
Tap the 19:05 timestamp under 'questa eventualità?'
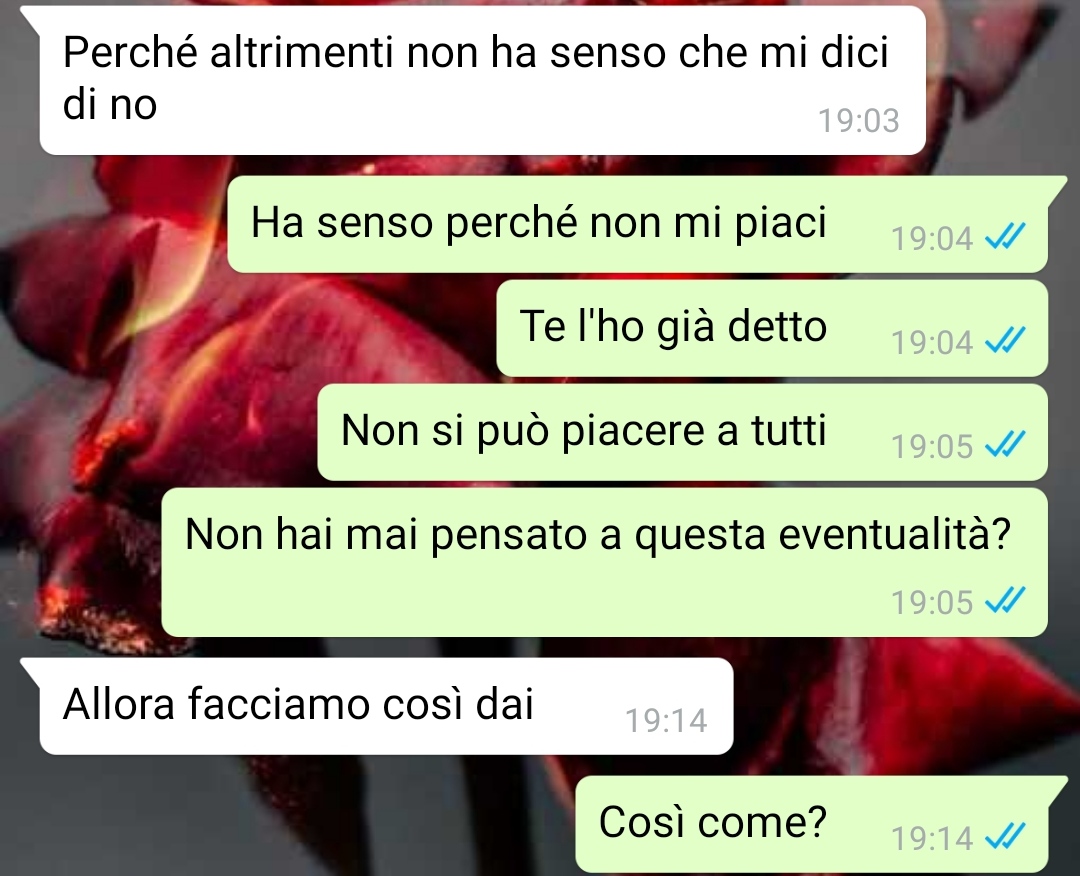(932, 602)
